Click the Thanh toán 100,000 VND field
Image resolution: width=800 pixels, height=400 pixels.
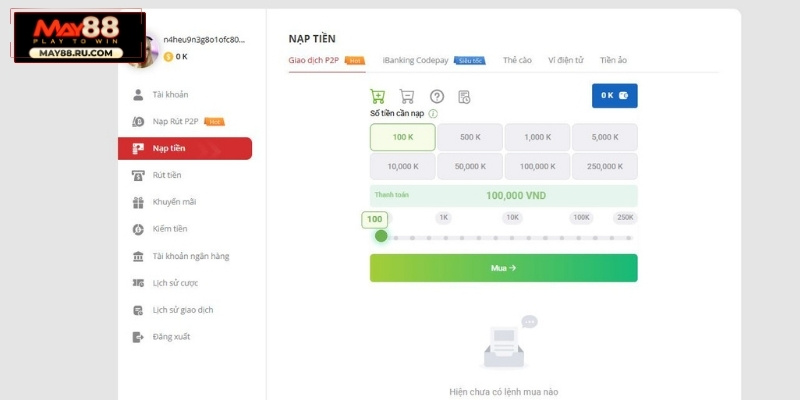(x=504, y=196)
